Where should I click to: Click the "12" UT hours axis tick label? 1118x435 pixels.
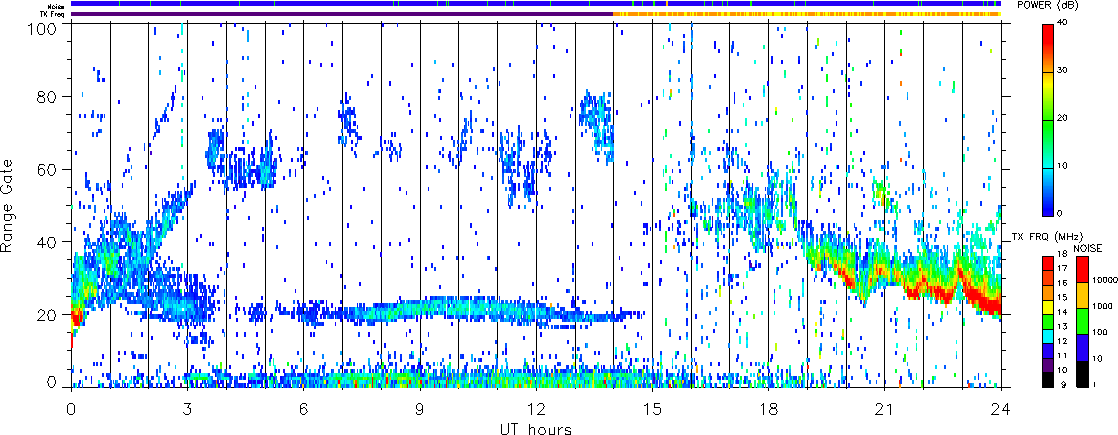coord(536,408)
